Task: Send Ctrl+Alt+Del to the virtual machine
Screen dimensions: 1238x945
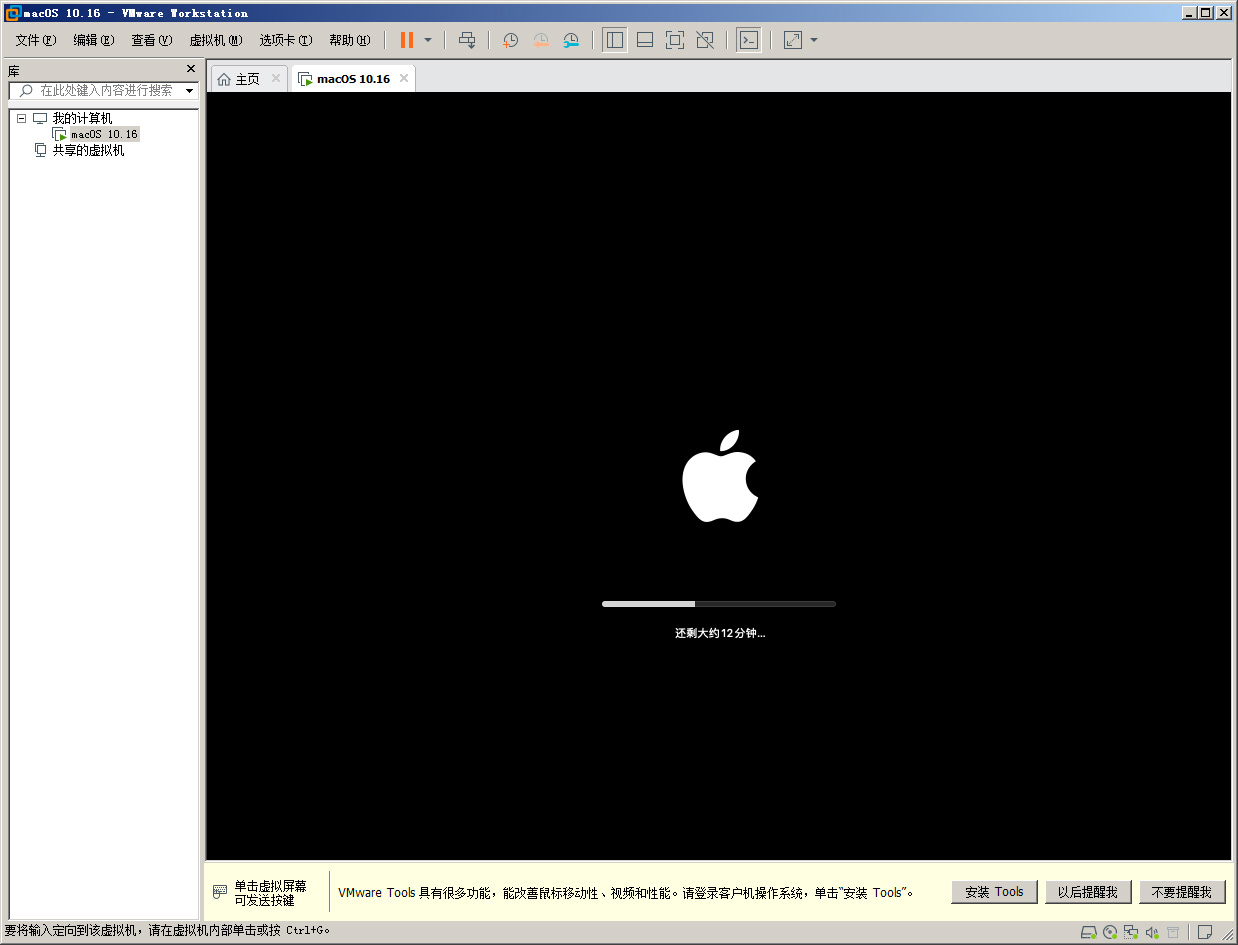Action: tap(467, 40)
